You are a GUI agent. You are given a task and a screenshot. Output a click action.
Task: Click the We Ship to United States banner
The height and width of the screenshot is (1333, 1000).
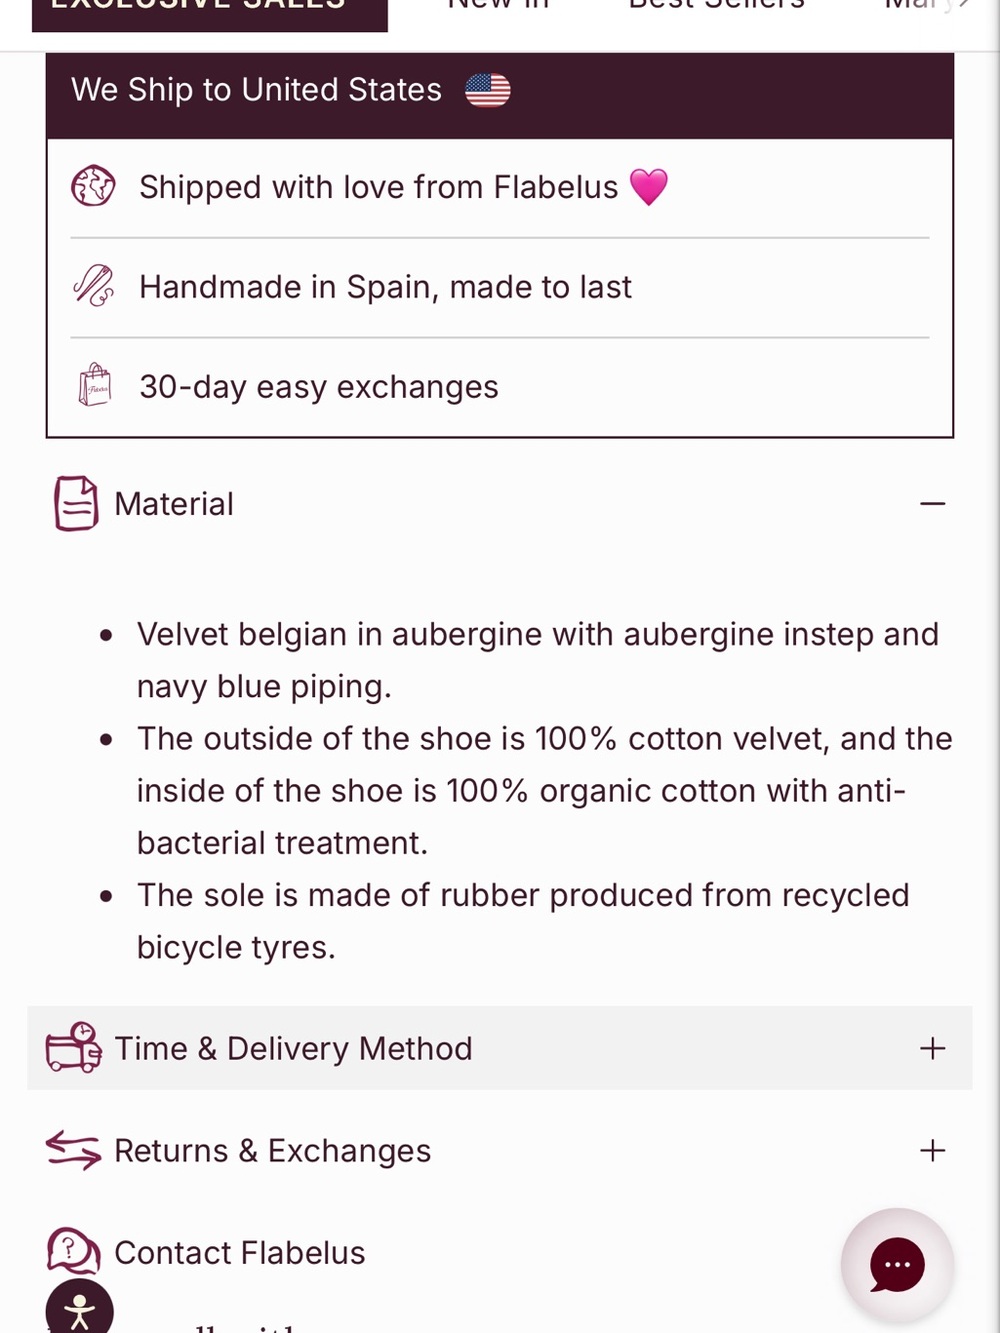500,90
